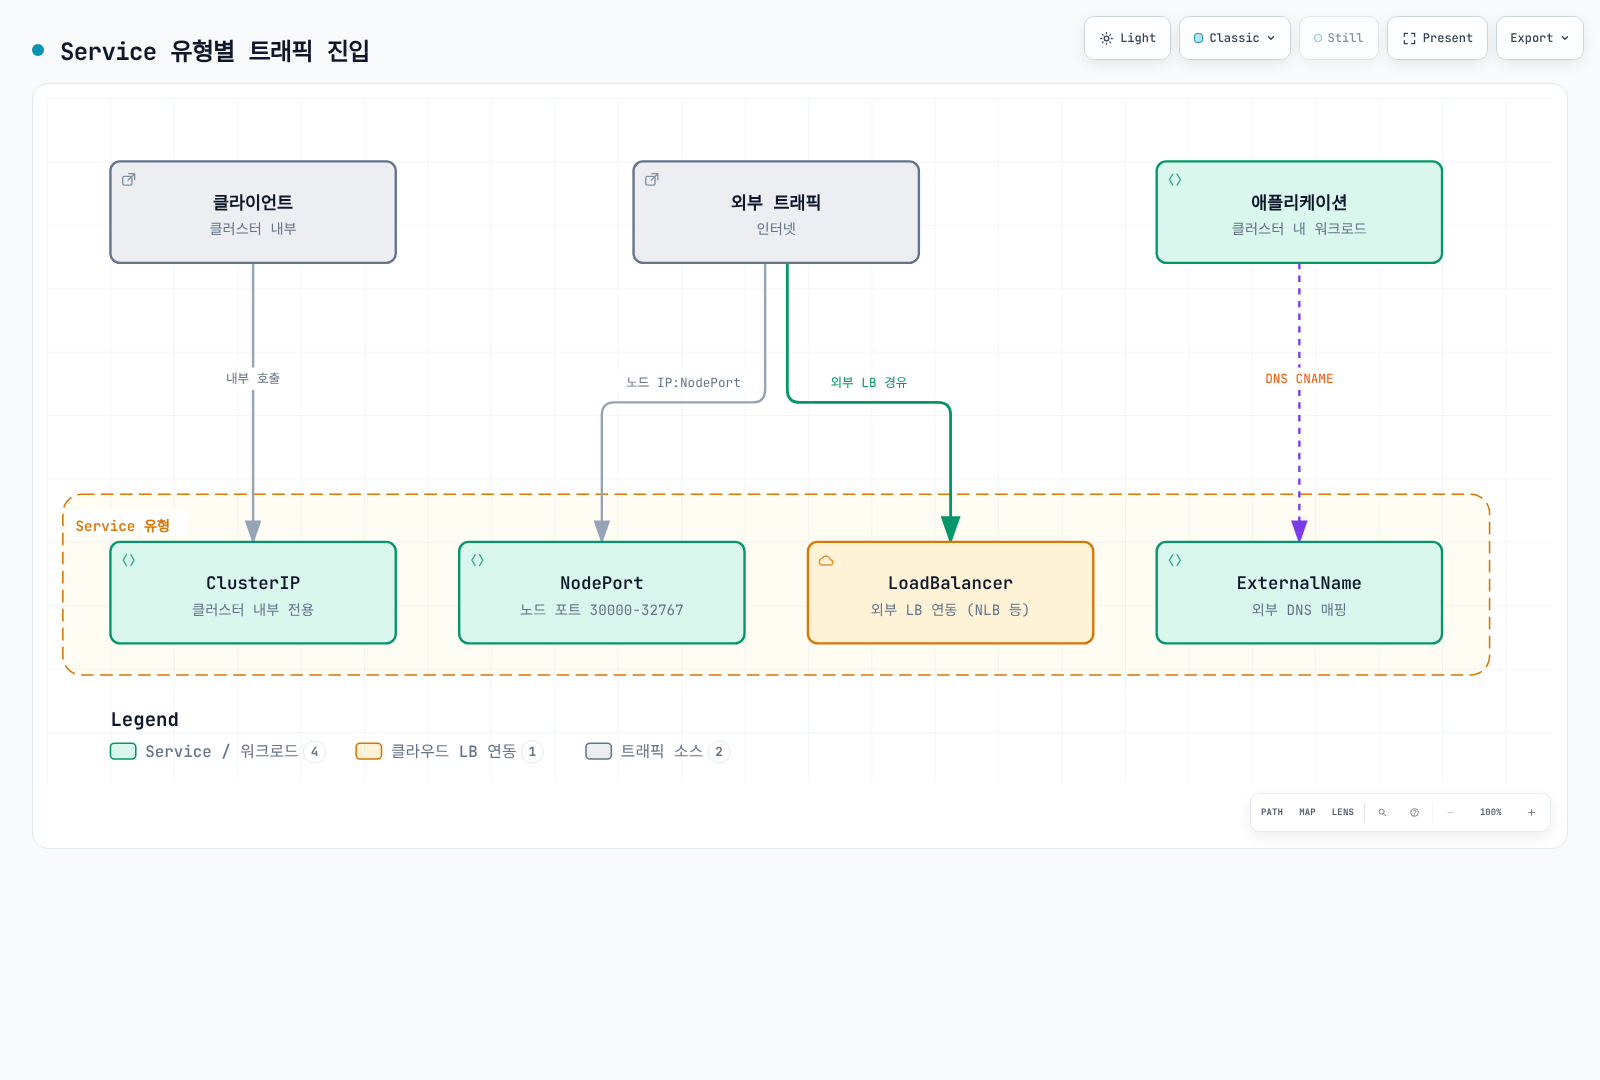This screenshot has height=1080, width=1600.
Task: Click code icon on 애플리케이션 node
Action: [x=1175, y=180]
